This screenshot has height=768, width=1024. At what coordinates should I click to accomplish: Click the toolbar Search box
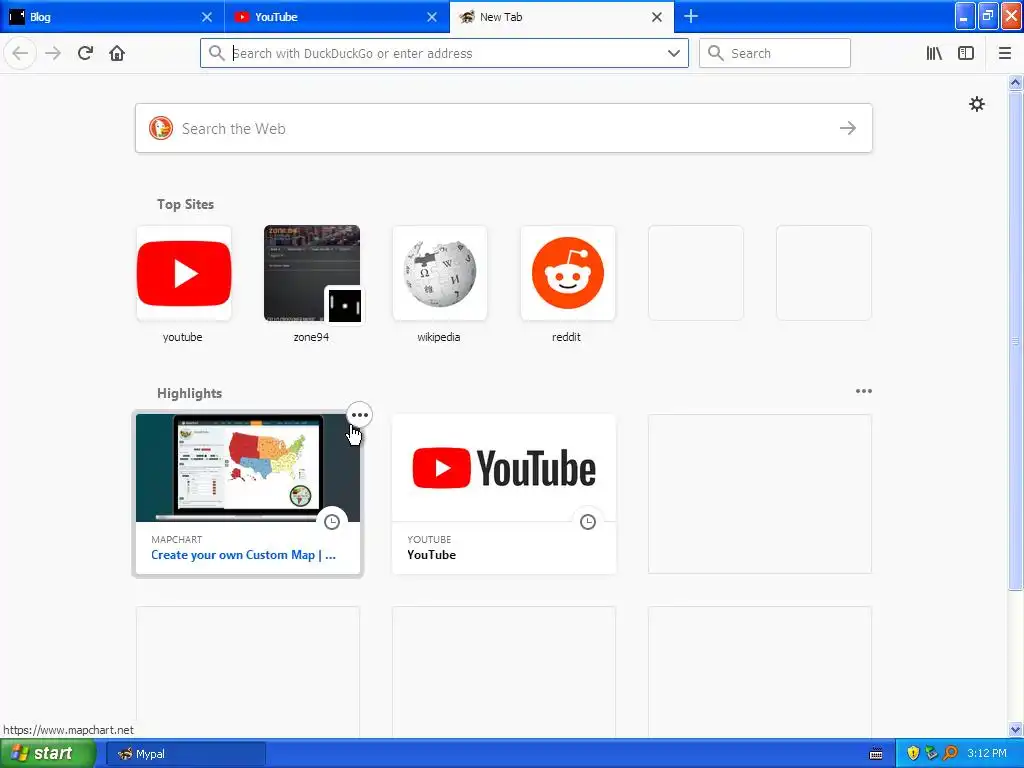[775, 53]
